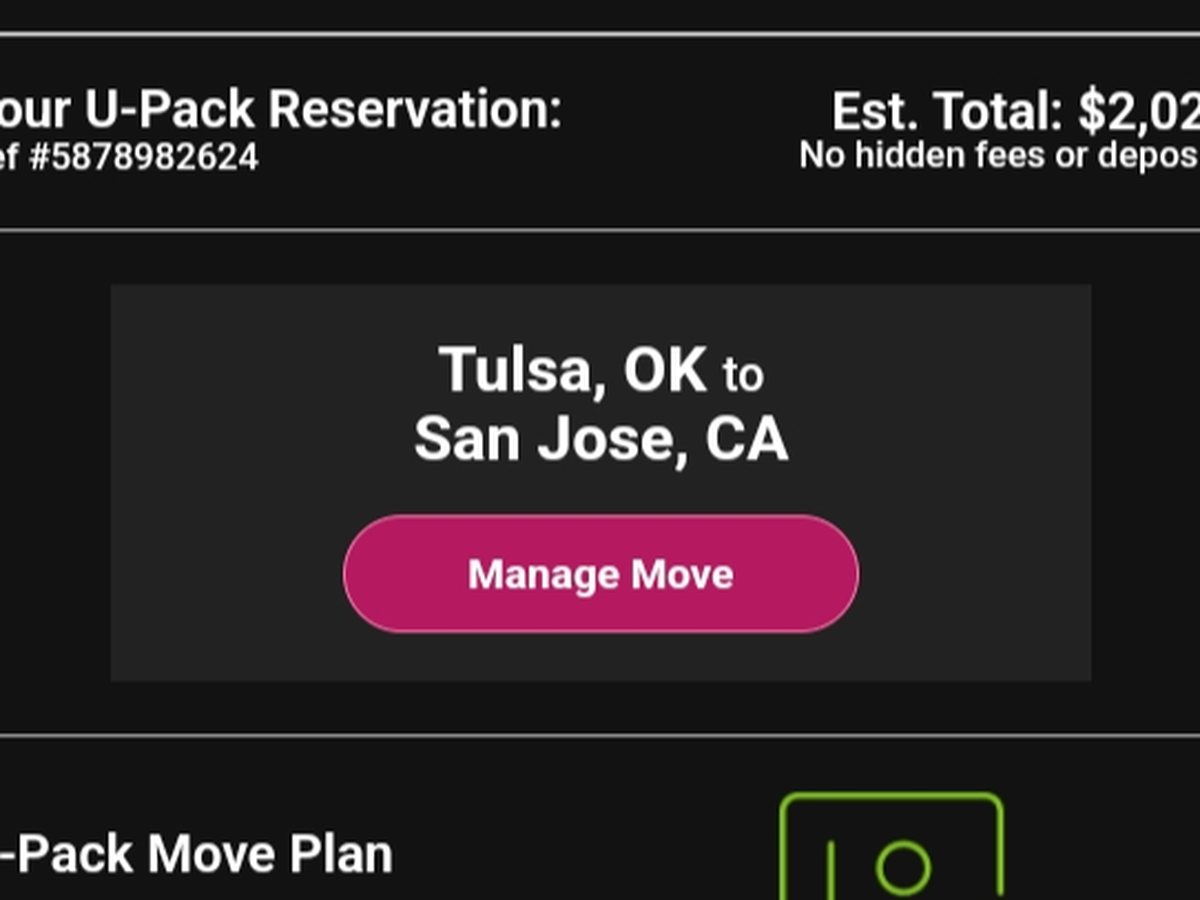The height and width of the screenshot is (900, 1200).
Task: Click the 'No hidden fees or deposits' note
Action: click(x=1000, y=155)
